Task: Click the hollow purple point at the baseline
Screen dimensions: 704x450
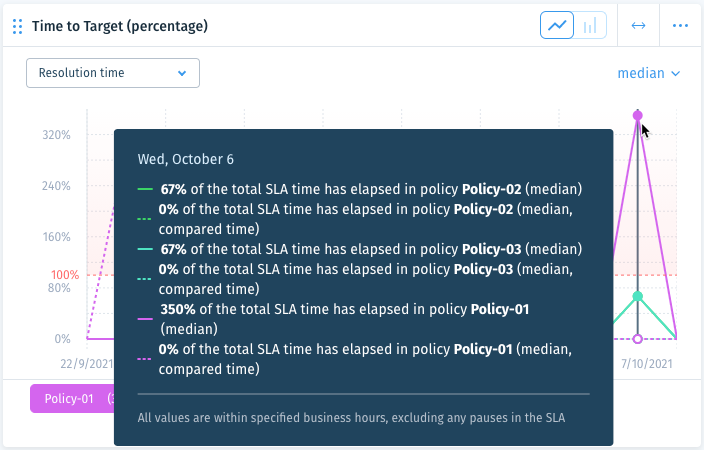Action: [638, 339]
